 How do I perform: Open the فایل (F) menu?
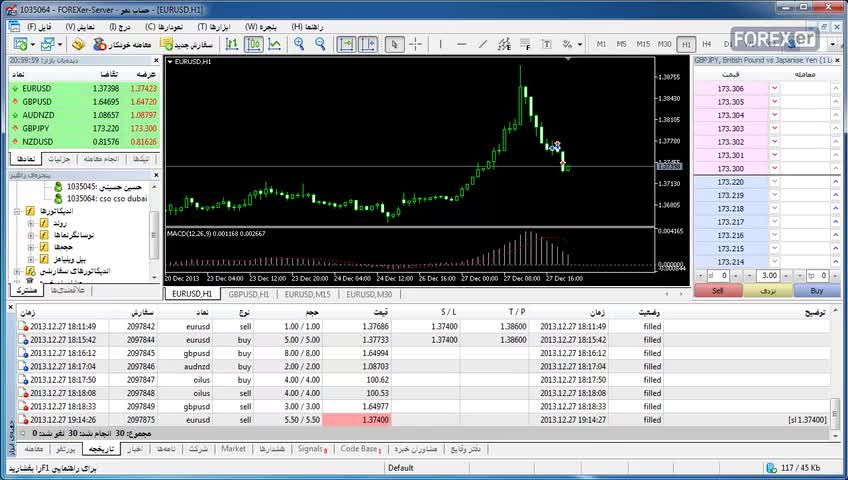coord(39,26)
